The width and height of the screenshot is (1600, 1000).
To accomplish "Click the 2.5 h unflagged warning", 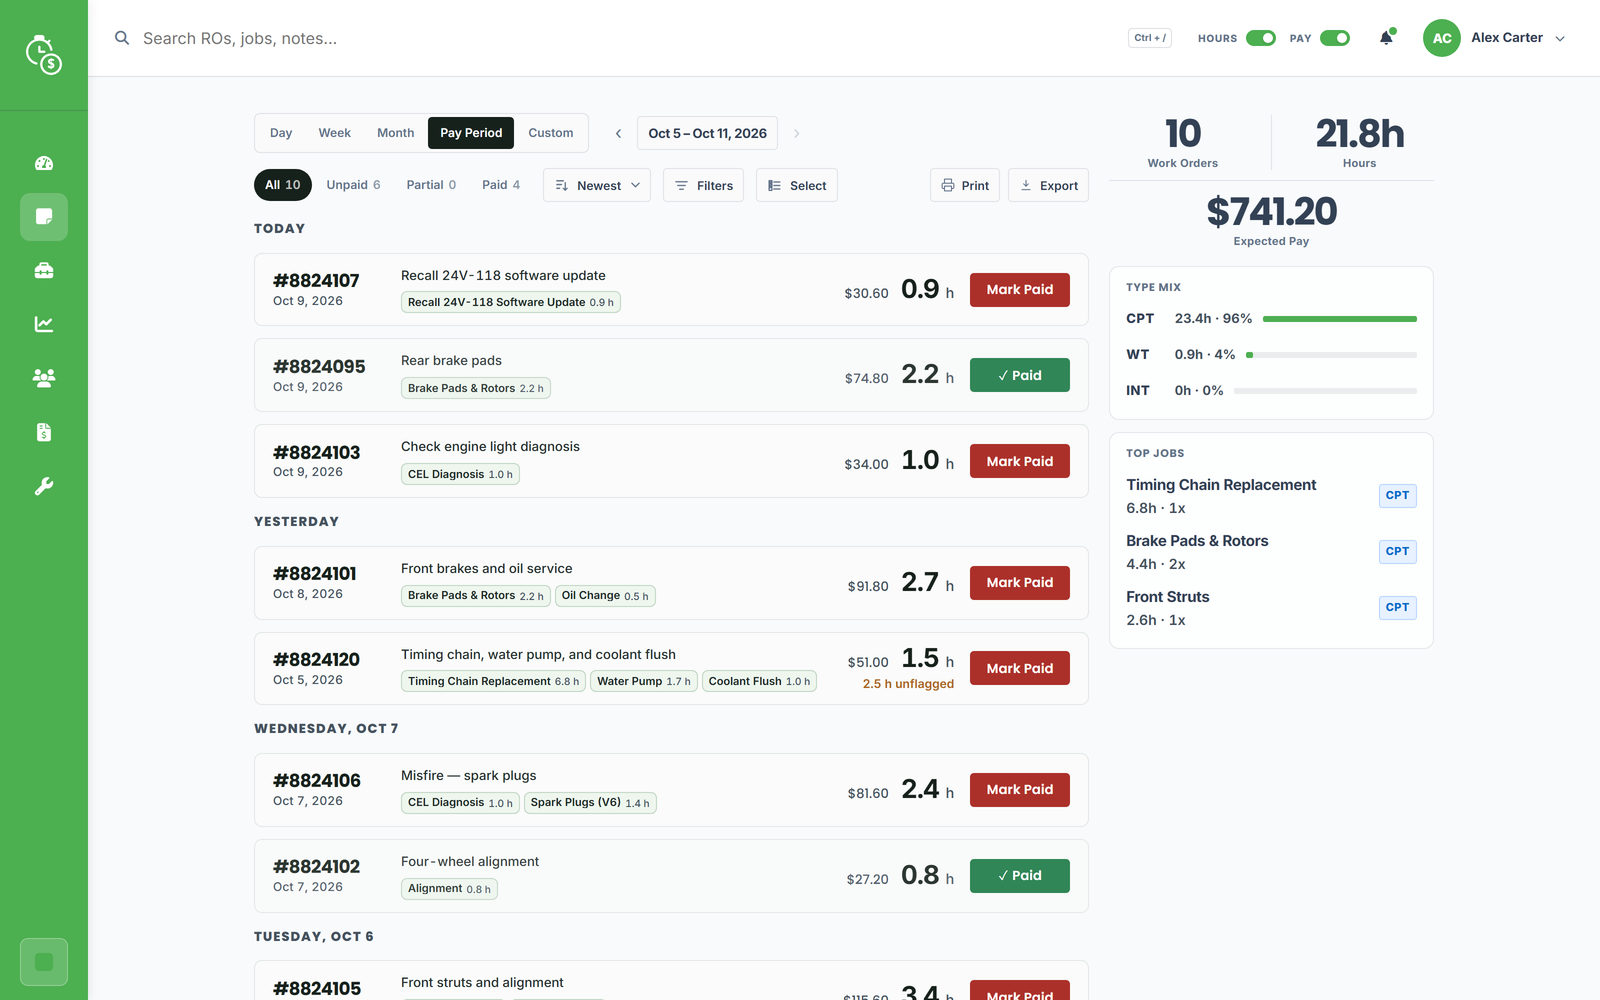I will coord(908,684).
